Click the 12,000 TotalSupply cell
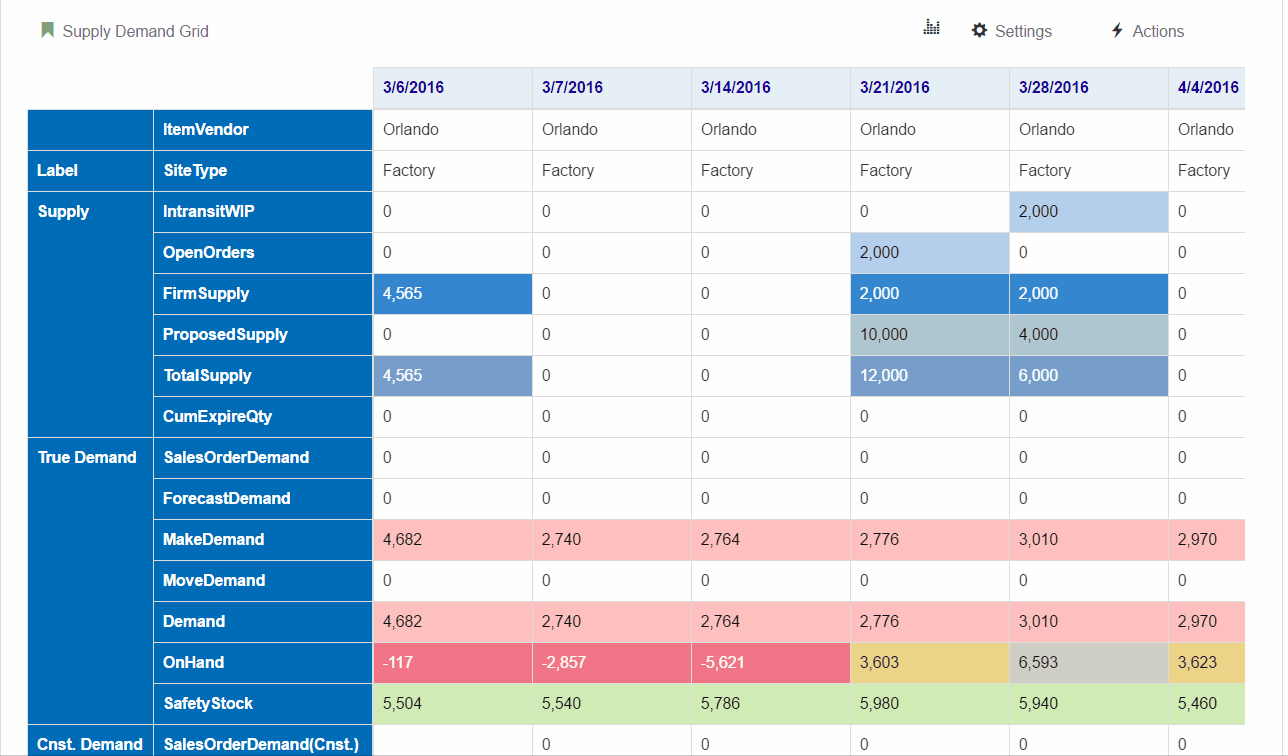The height and width of the screenshot is (756, 1288). click(x=929, y=376)
